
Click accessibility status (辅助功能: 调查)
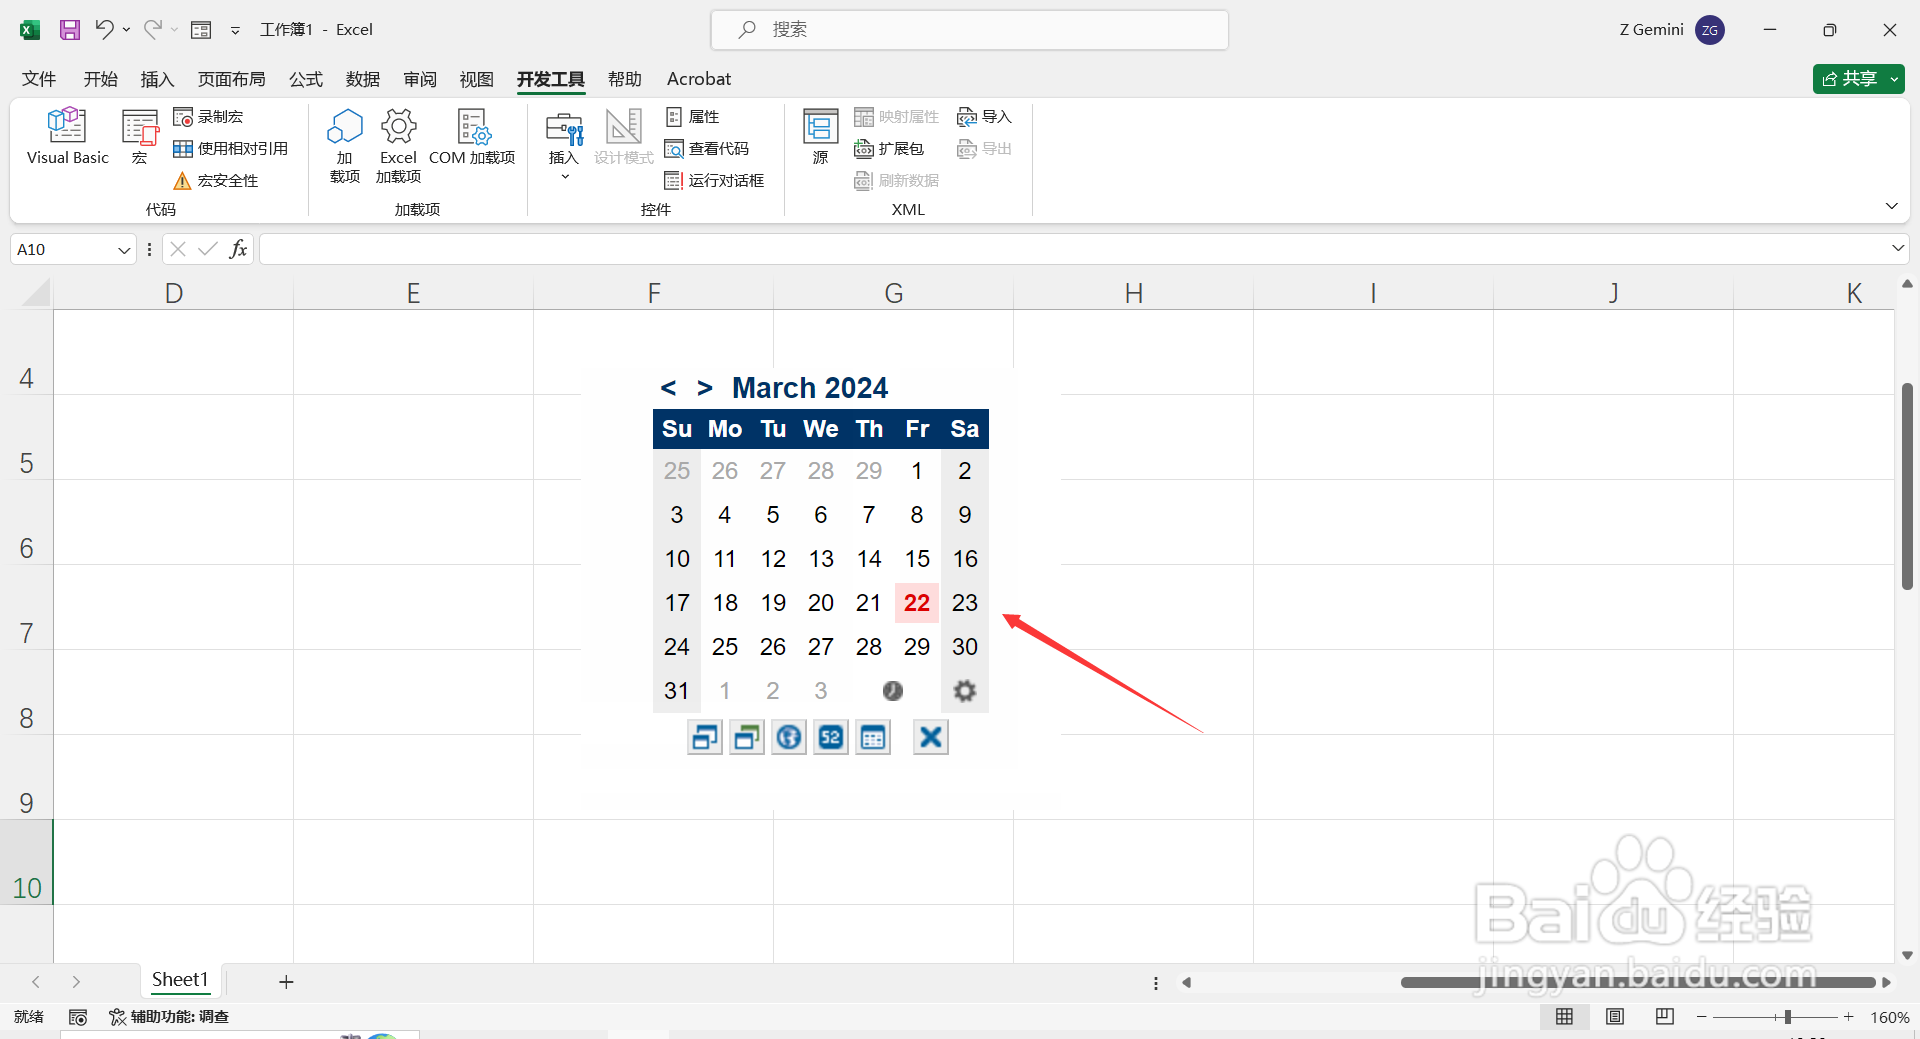click(169, 1017)
